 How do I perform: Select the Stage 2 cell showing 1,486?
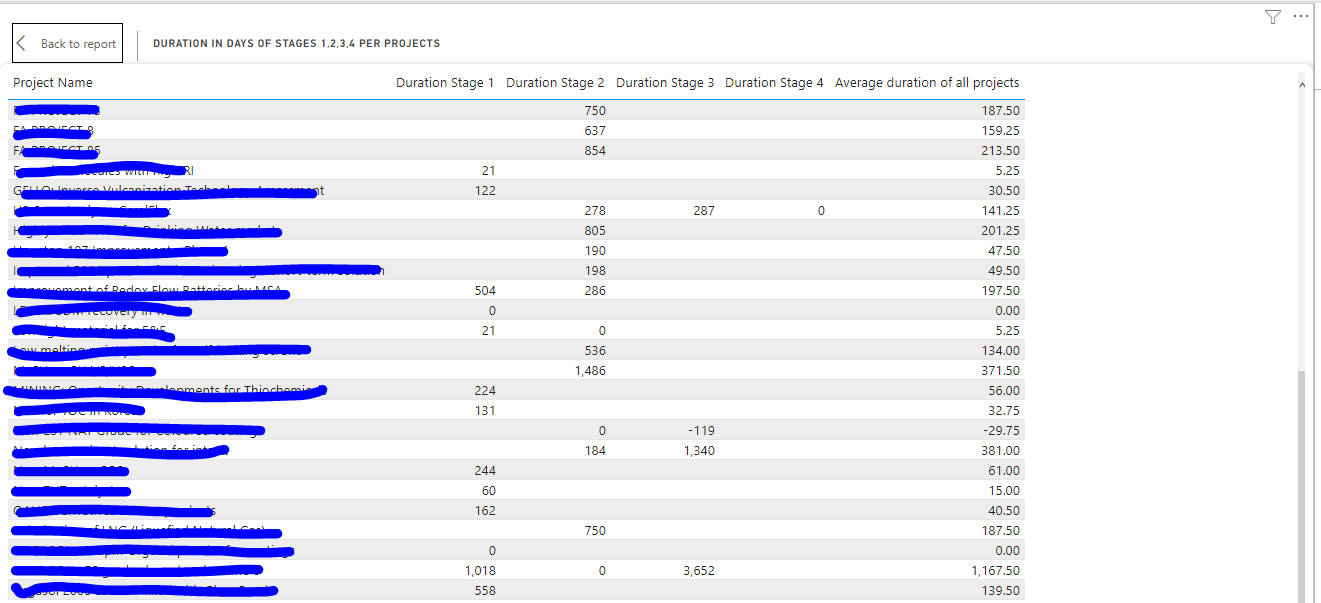point(590,371)
